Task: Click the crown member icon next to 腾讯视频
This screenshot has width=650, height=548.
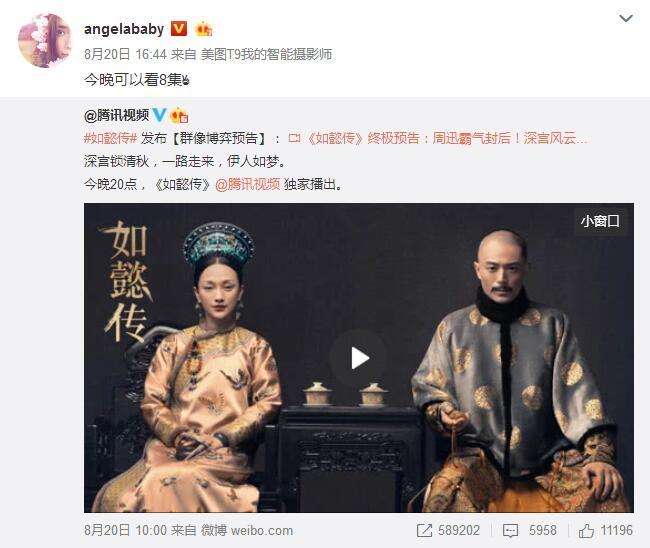Action: click(x=179, y=115)
